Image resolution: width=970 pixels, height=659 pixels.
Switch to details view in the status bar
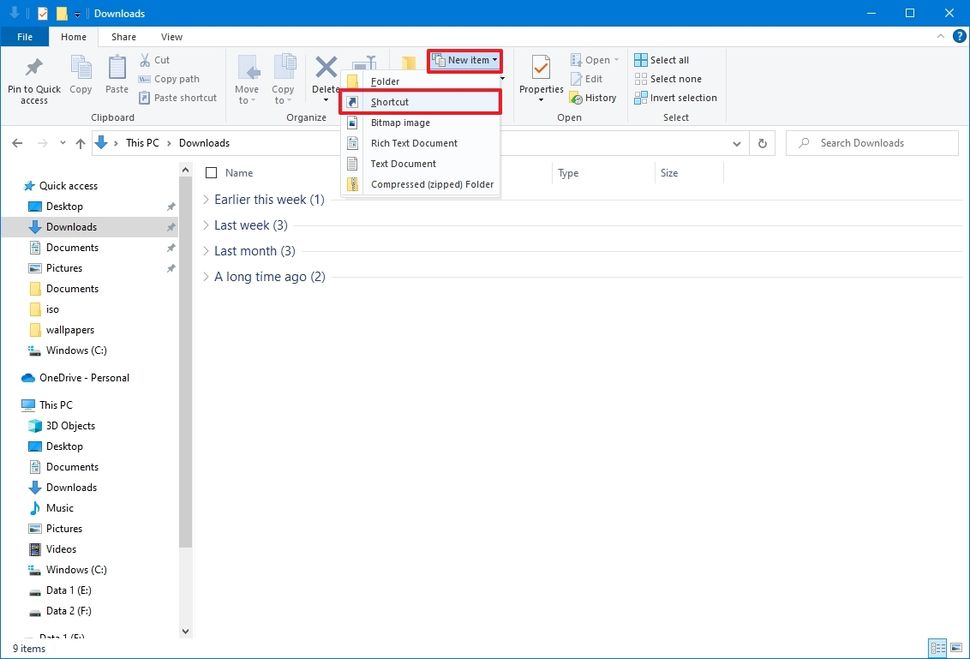coord(938,648)
